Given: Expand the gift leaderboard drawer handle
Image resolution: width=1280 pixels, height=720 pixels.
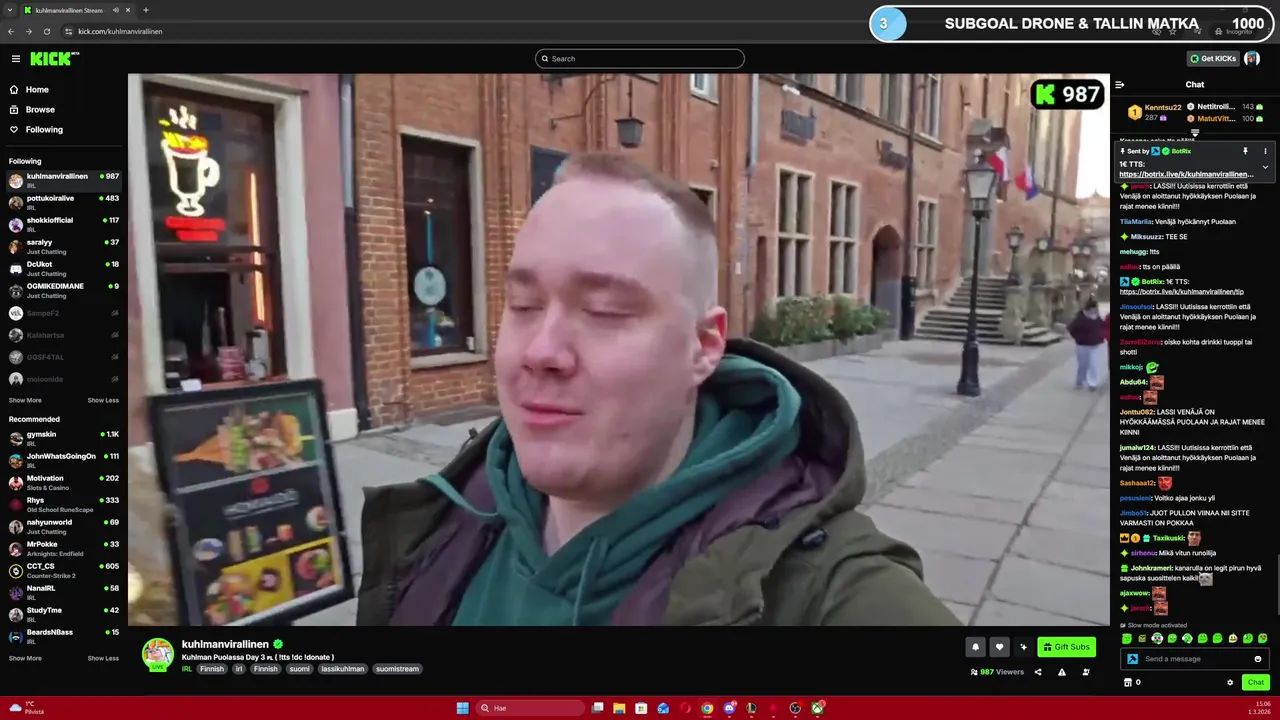Looking at the screenshot, I should point(1195,132).
